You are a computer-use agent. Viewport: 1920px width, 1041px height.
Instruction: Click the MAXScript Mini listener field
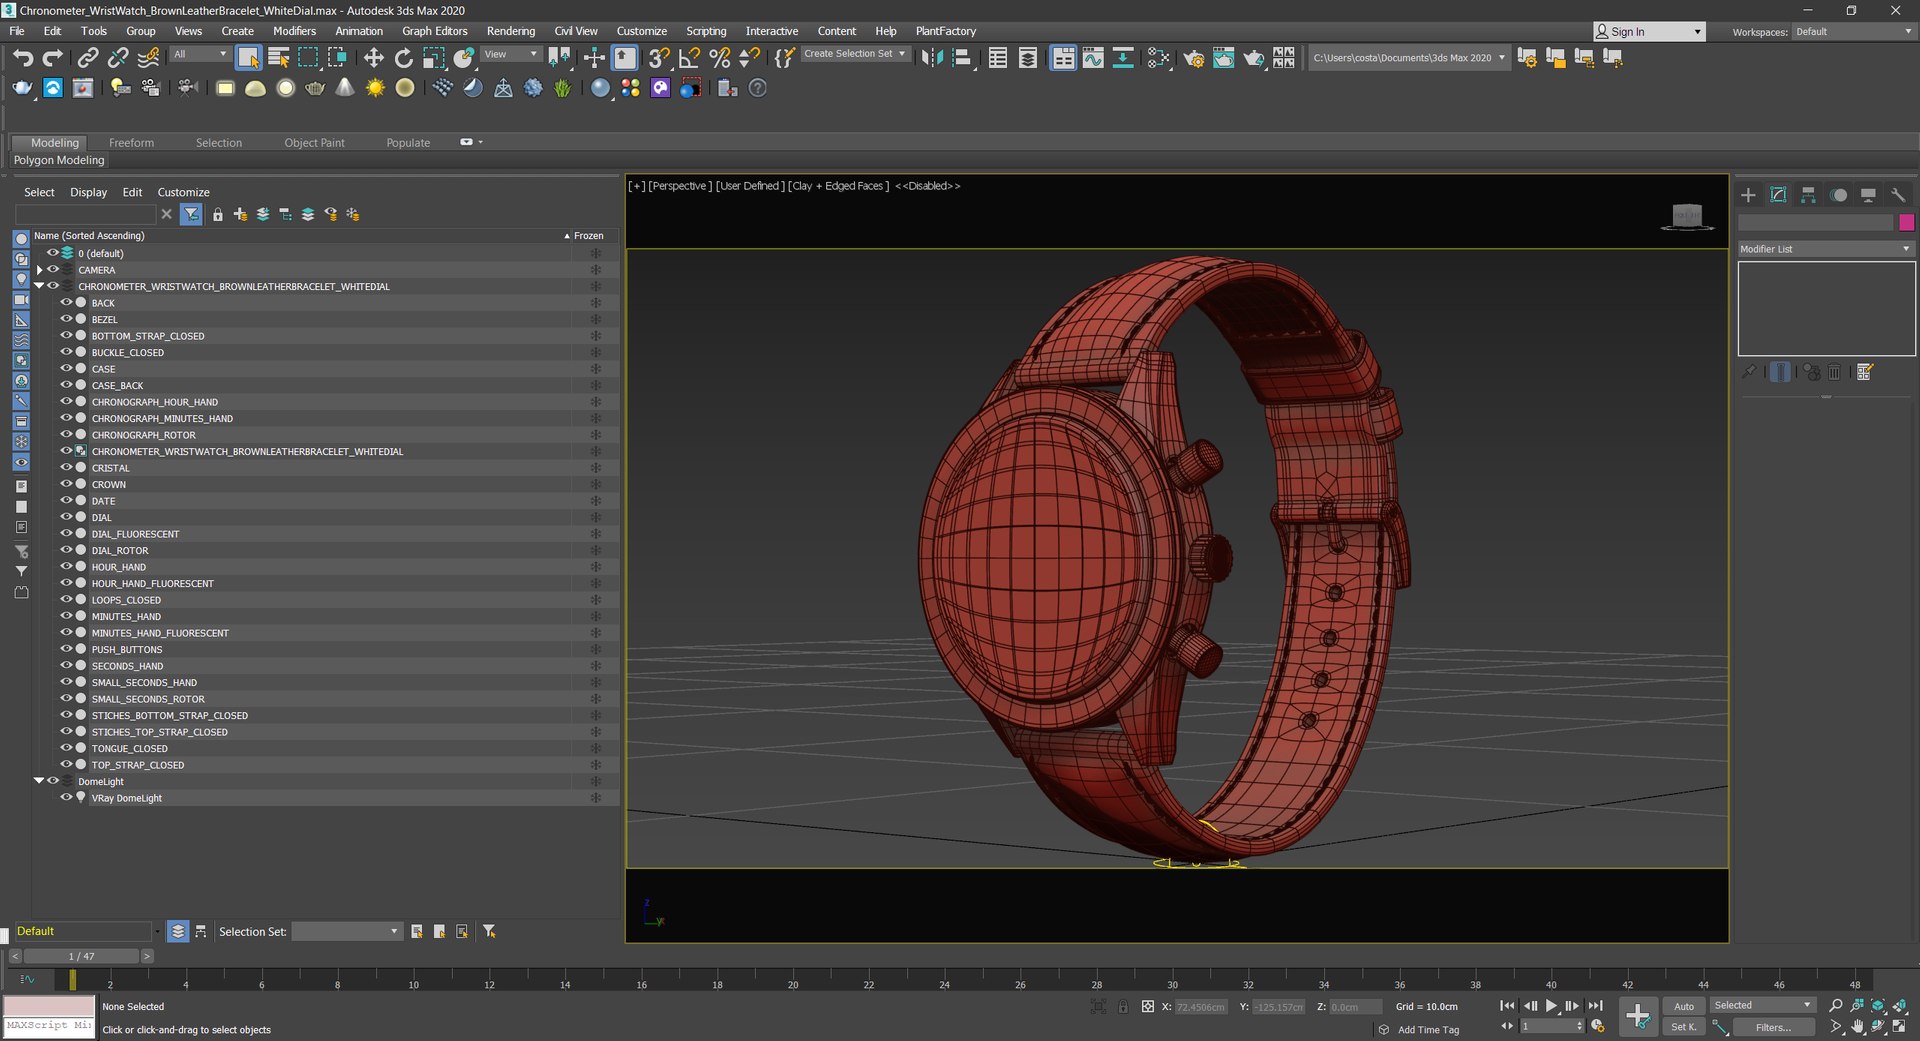pyautogui.click(x=49, y=1026)
